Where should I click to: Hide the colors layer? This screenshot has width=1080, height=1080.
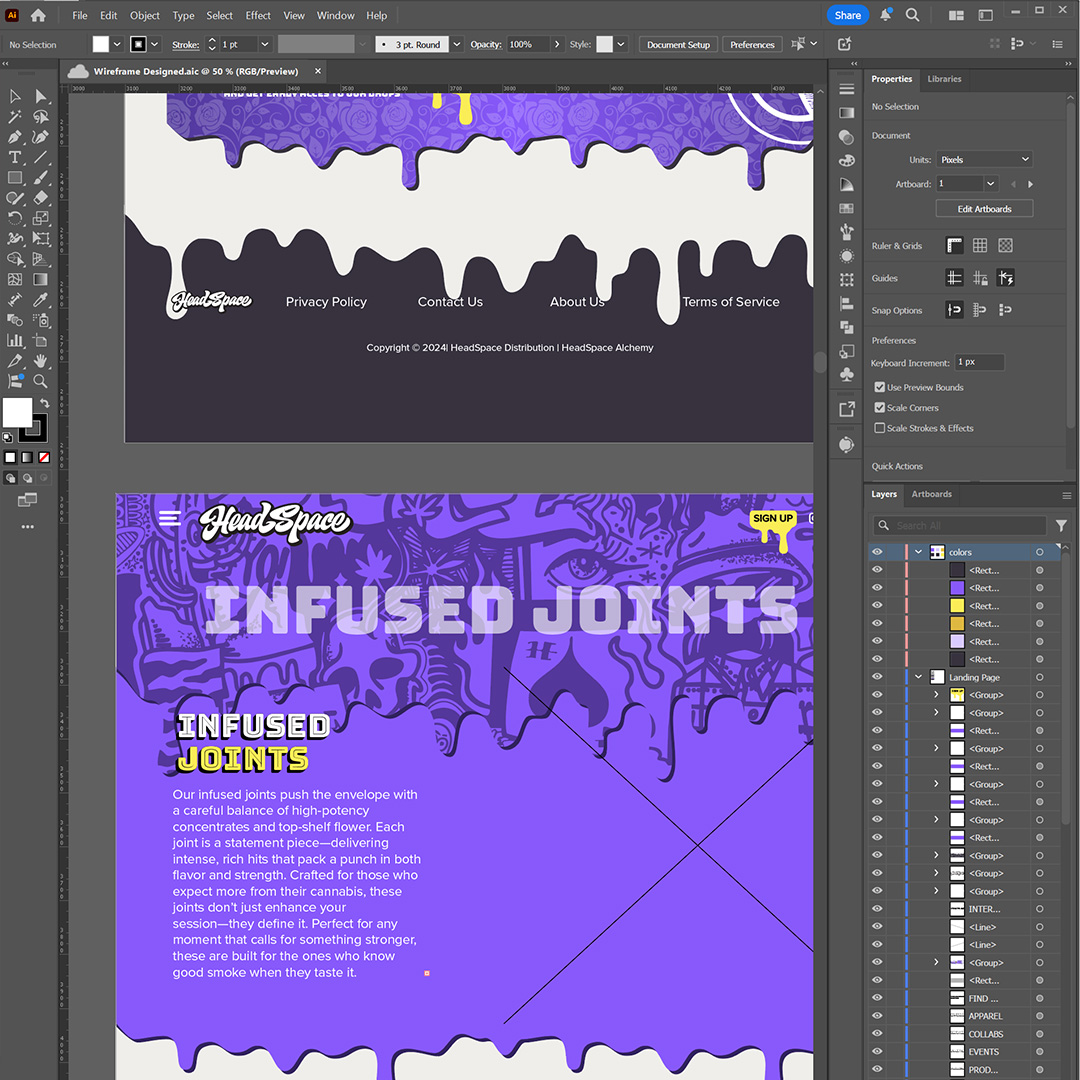click(x=877, y=552)
